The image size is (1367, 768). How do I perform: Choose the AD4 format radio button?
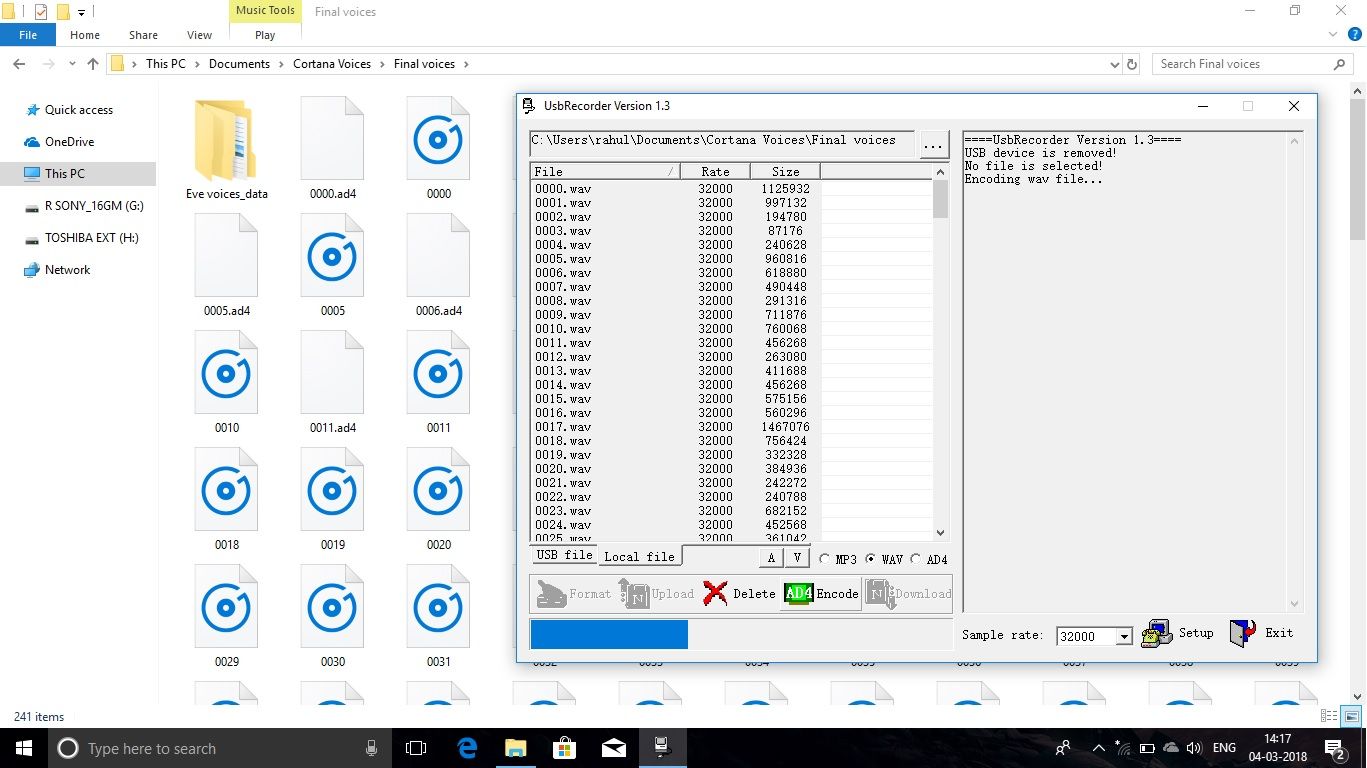tap(915, 559)
